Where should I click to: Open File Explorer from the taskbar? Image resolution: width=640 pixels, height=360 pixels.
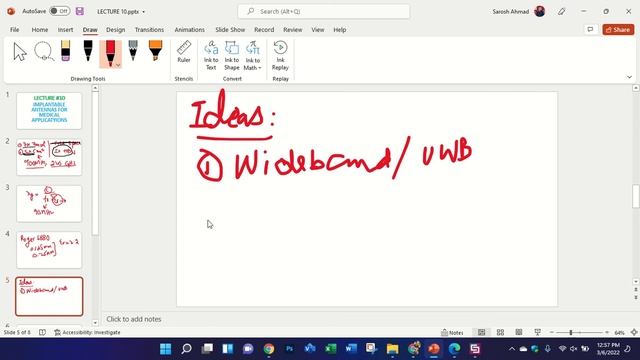[392, 349]
